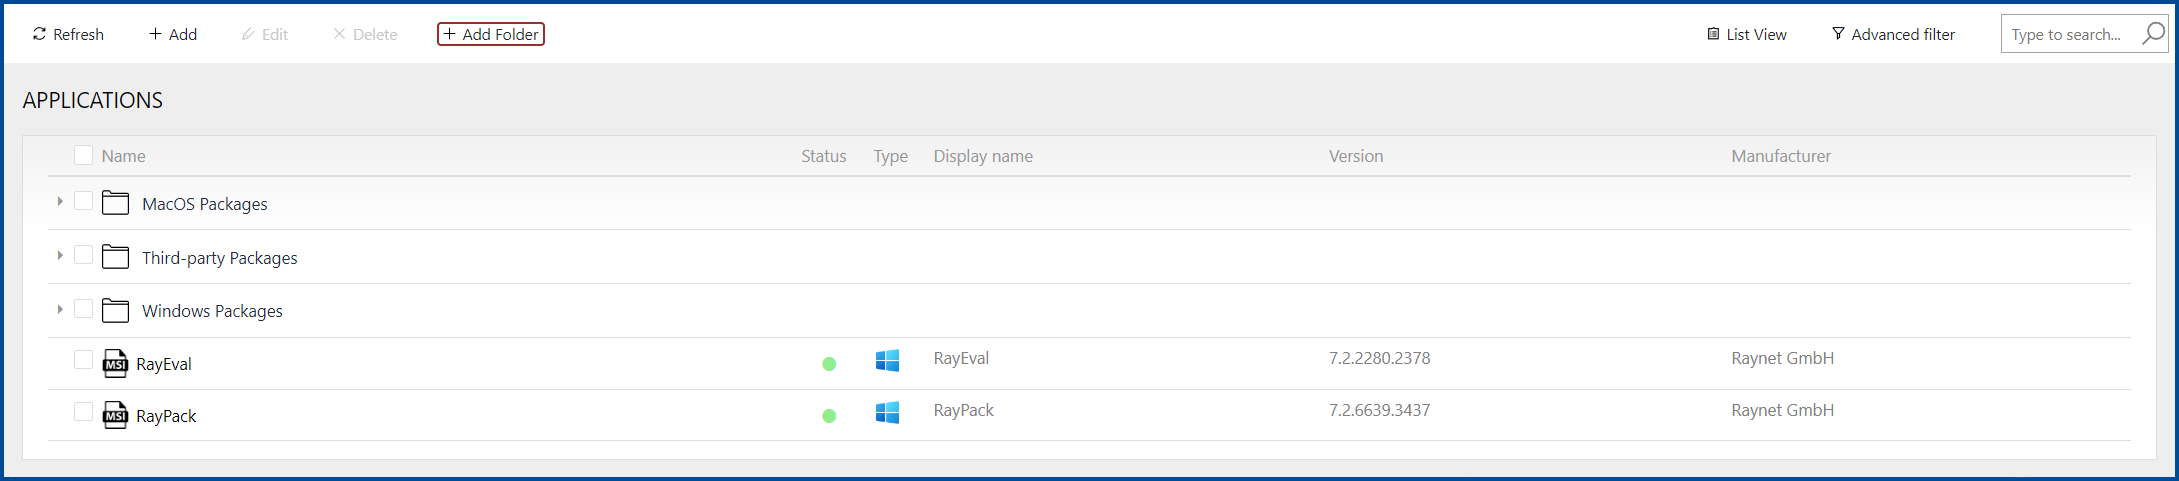2179x481 pixels.
Task: Click the MacOS Packages folder icon
Action: 116,203
